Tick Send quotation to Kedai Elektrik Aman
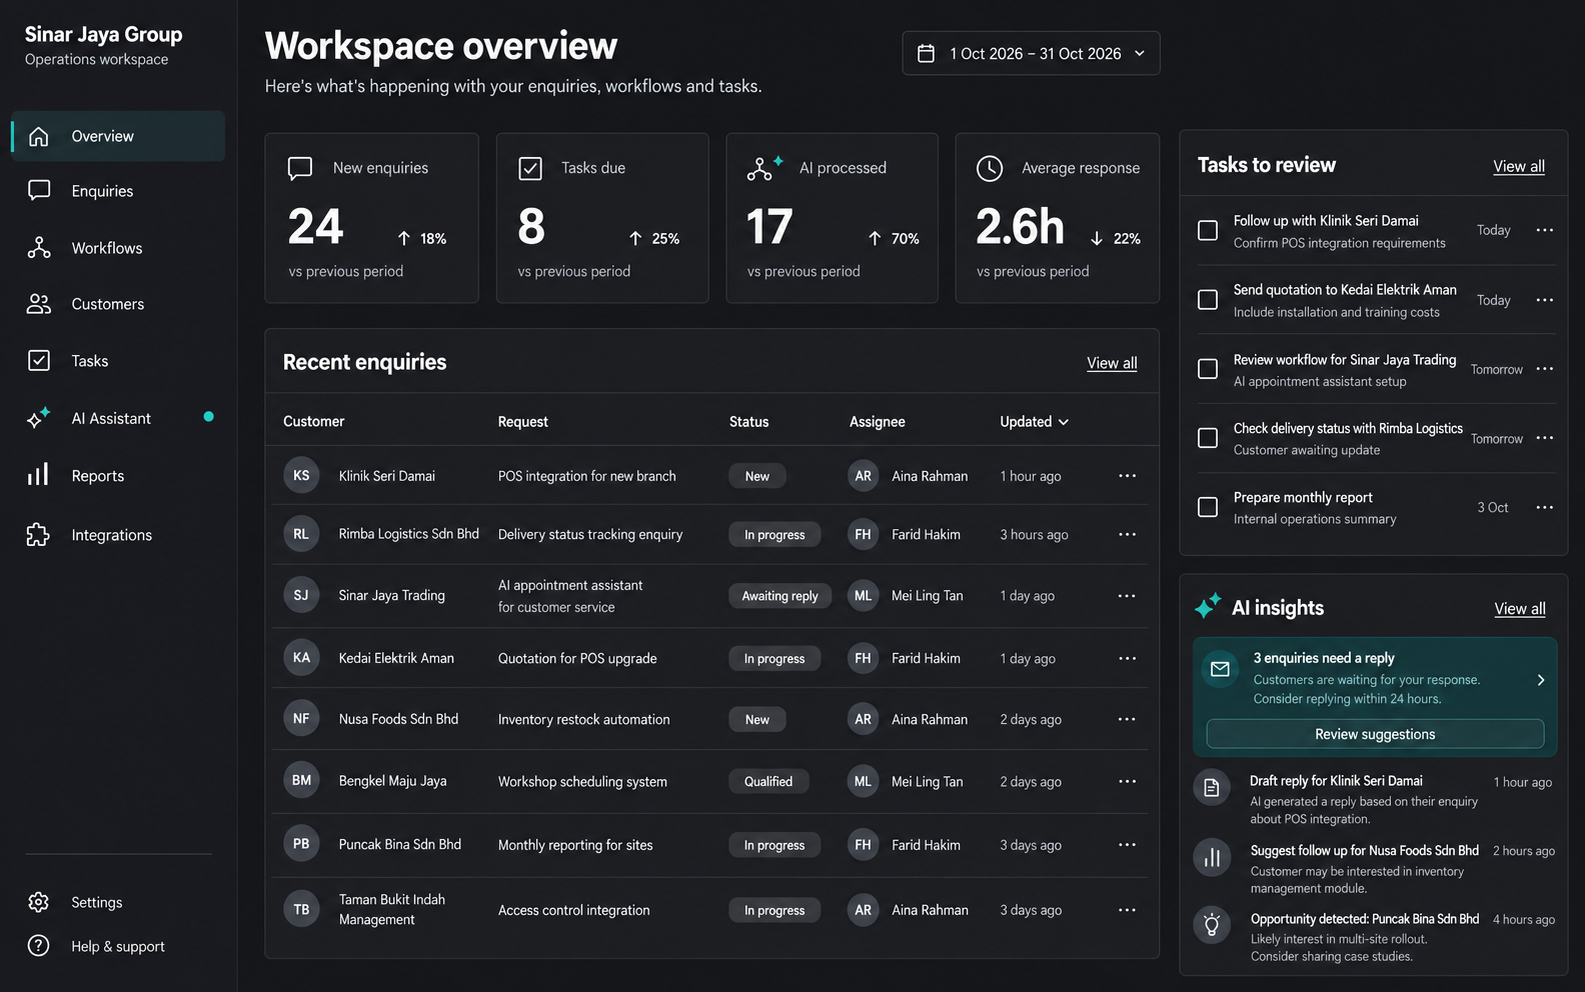Image resolution: width=1585 pixels, height=992 pixels. [x=1208, y=300]
